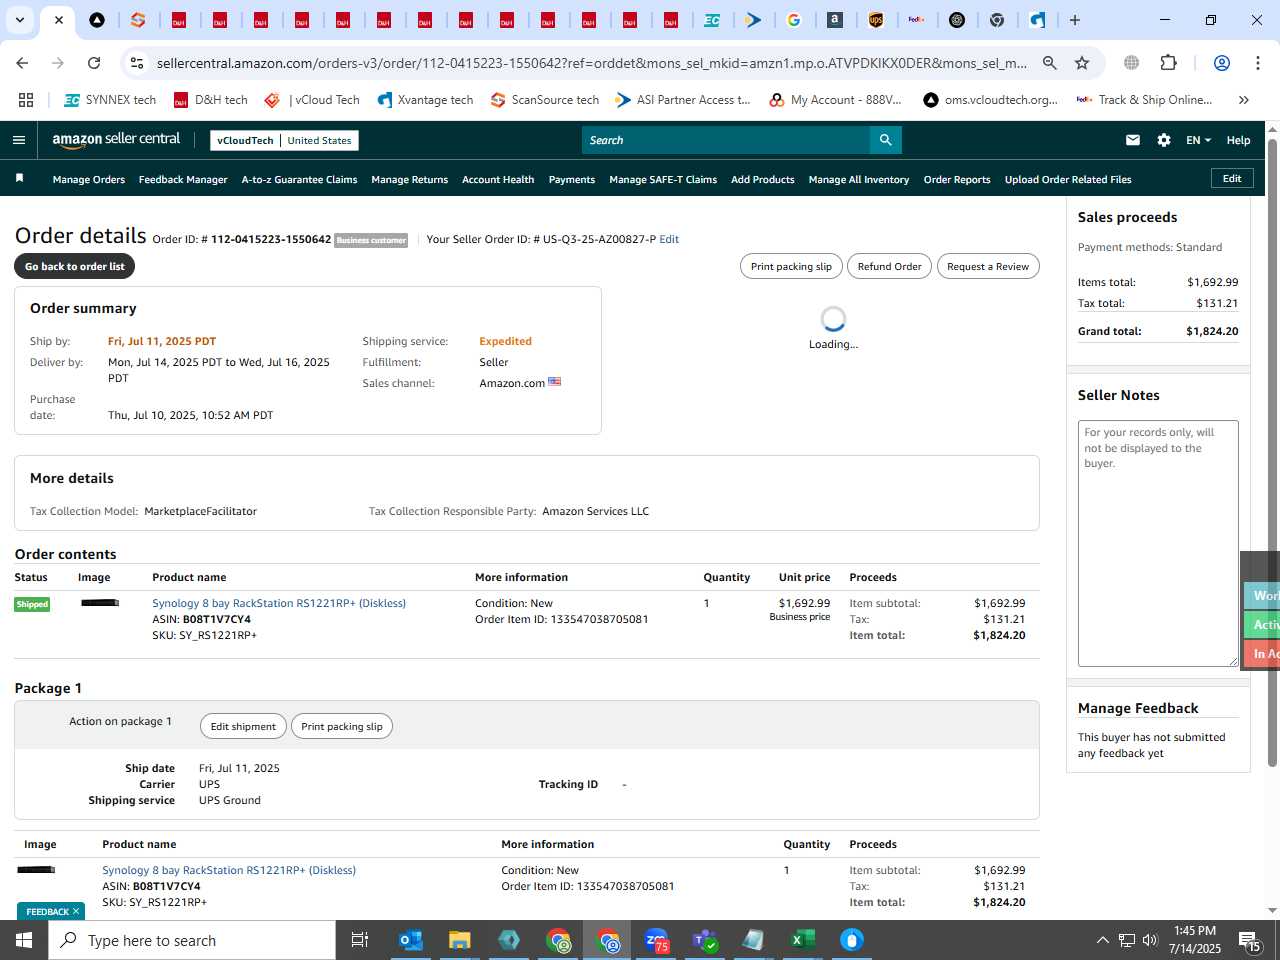This screenshot has height=960, width=1280.
Task: Click the Windows Start button
Action: (24, 940)
